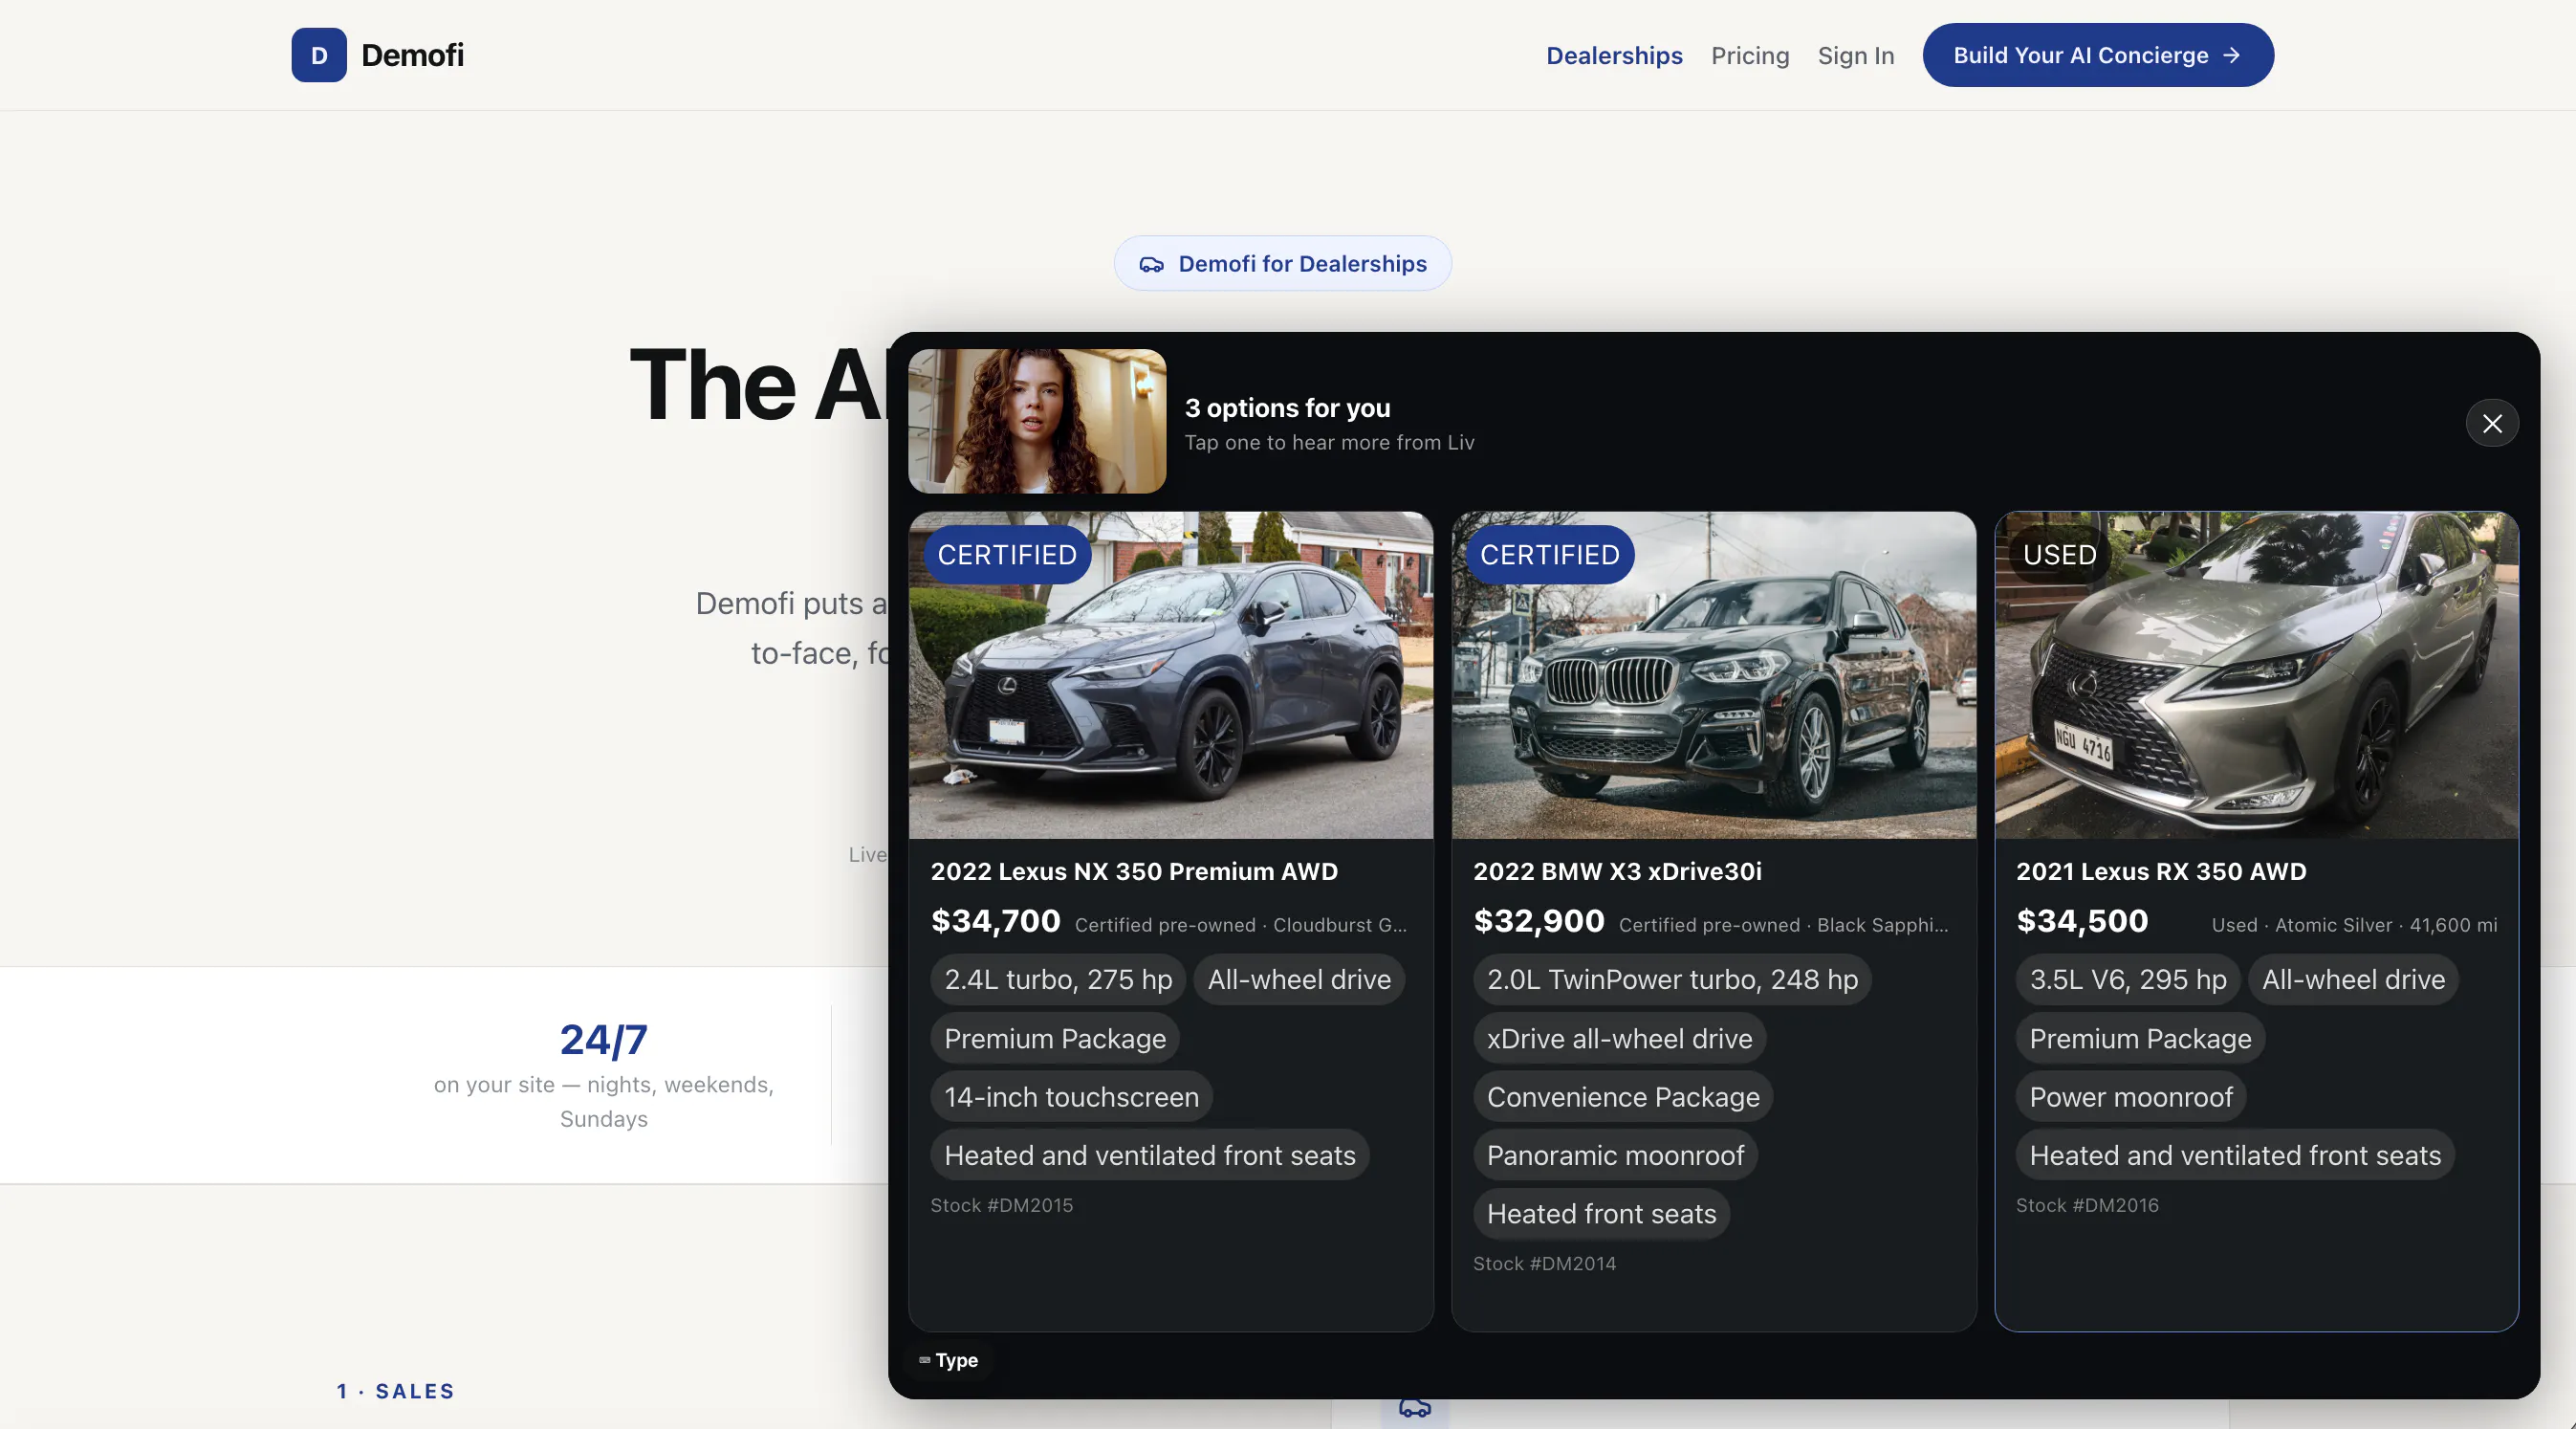Click Heated and ventilated seats chip on Lexus RX
The width and height of the screenshot is (2576, 1429).
pyautogui.click(x=2235, y=1155)
